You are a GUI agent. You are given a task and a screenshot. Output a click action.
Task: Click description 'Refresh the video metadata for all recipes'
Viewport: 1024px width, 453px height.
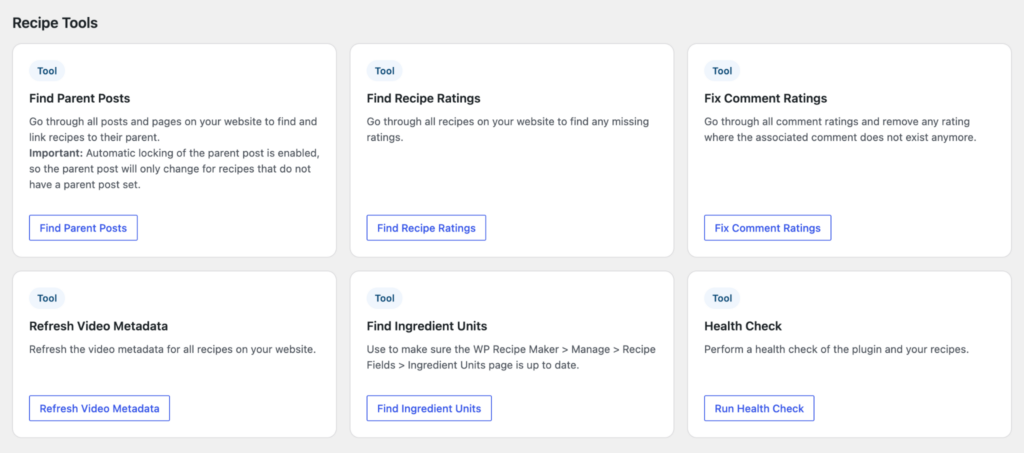pos(132,349)
